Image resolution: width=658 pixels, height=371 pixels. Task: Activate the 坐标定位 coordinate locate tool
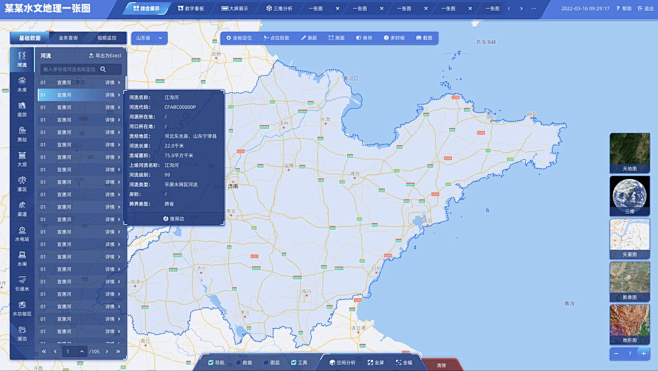(x=239, y=38)
